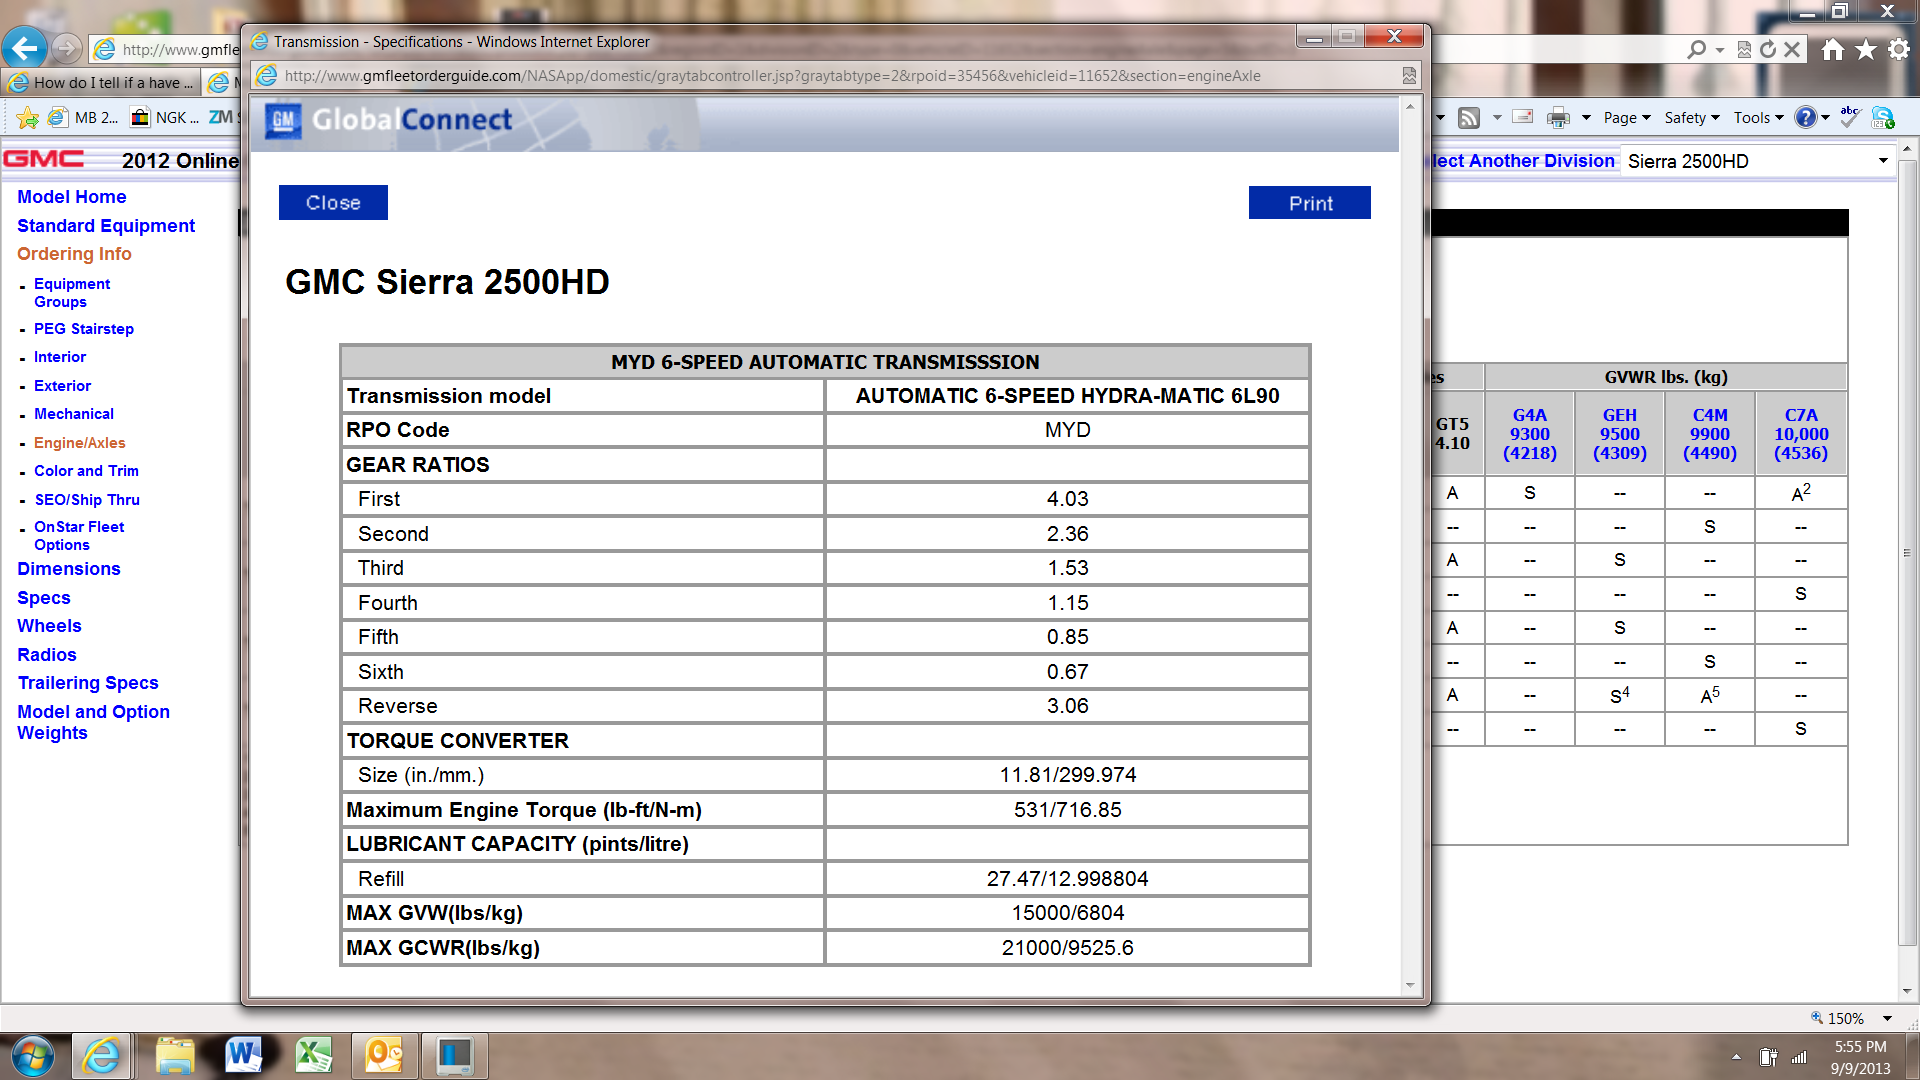Select the RSS feeds icon
Viewport: 1920px width, 1080px height.
click(x=1469, y=117)
